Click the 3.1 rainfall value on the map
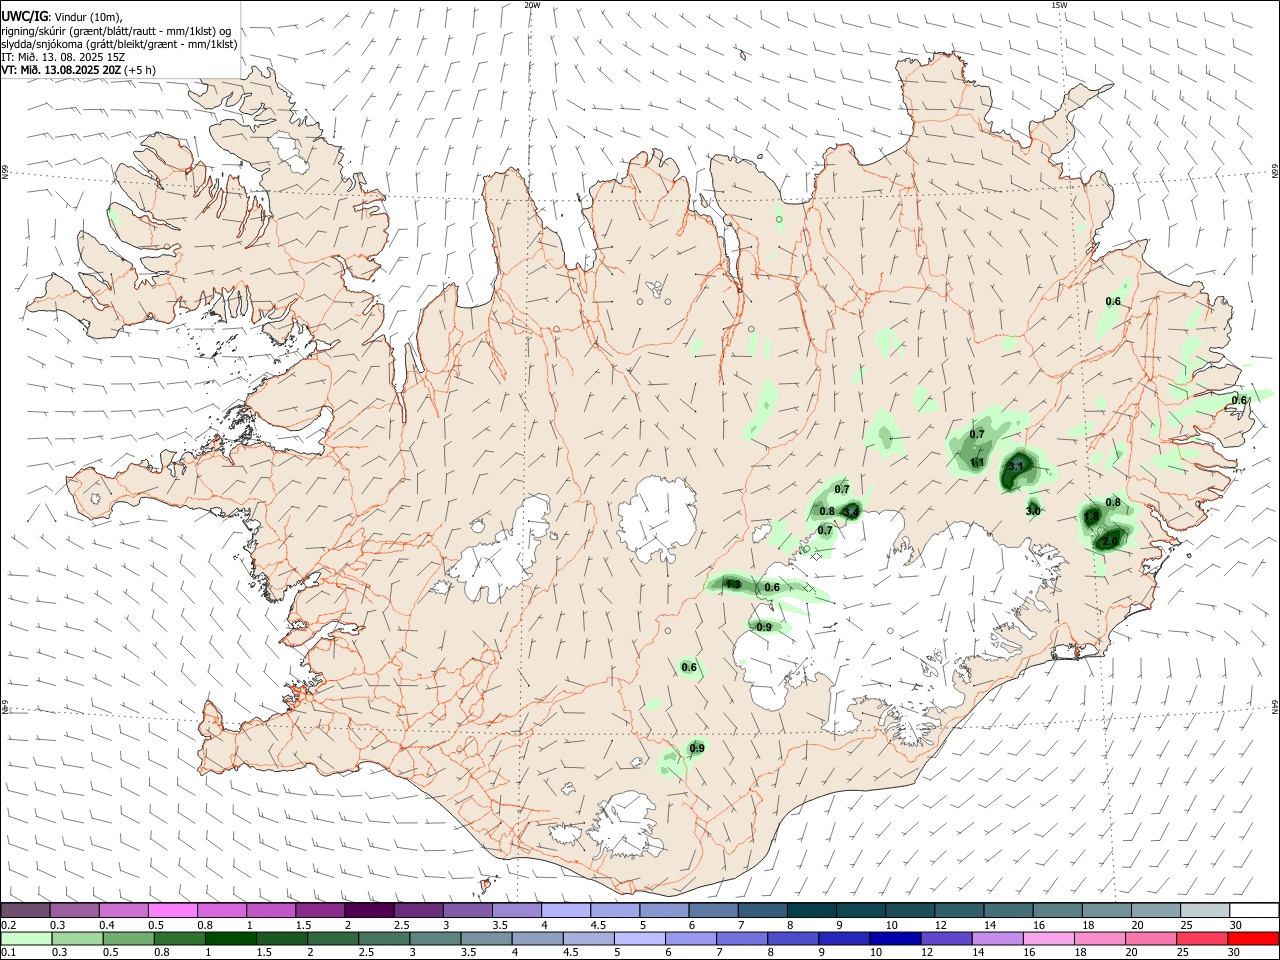This screenshot has height=960, width=1280. click(1016, 466)
